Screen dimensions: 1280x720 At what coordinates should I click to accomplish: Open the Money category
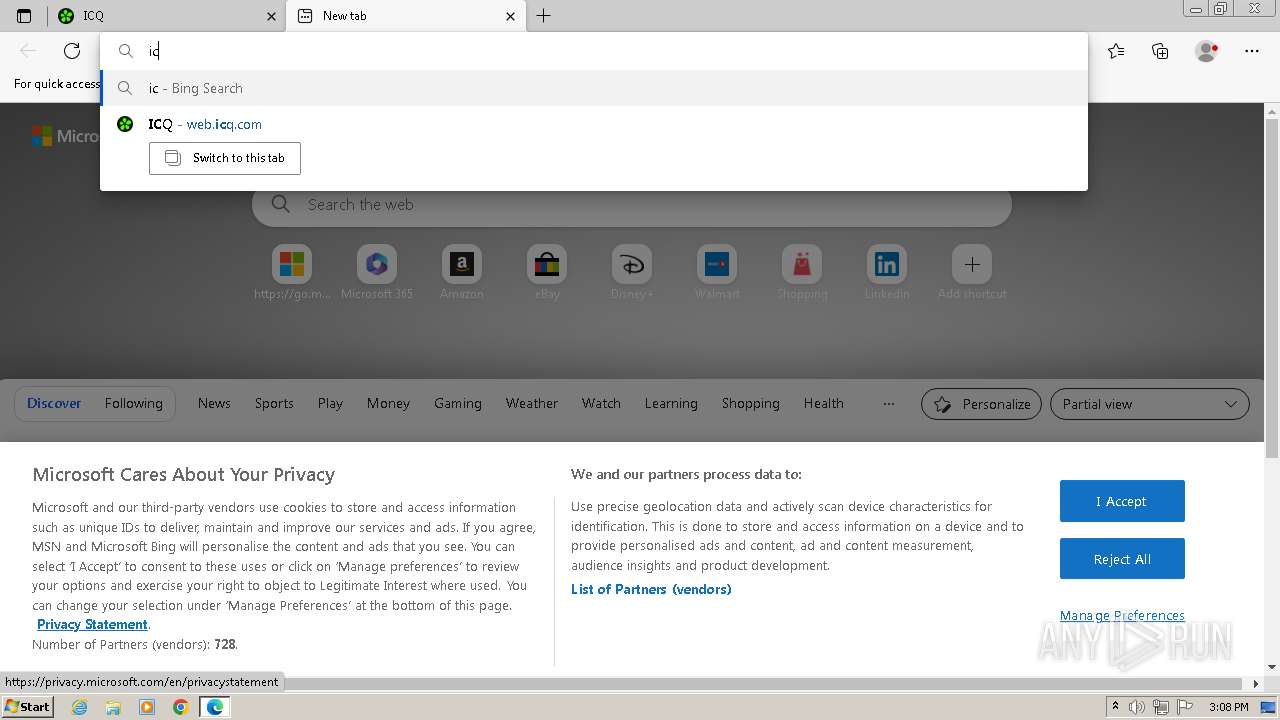(388, 403)
